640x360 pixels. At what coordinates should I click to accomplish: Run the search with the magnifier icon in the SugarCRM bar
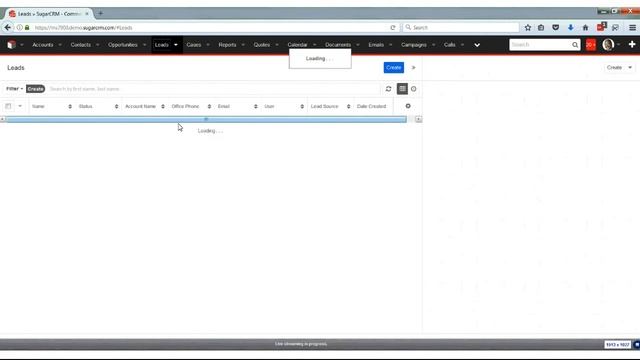[575, 44]
